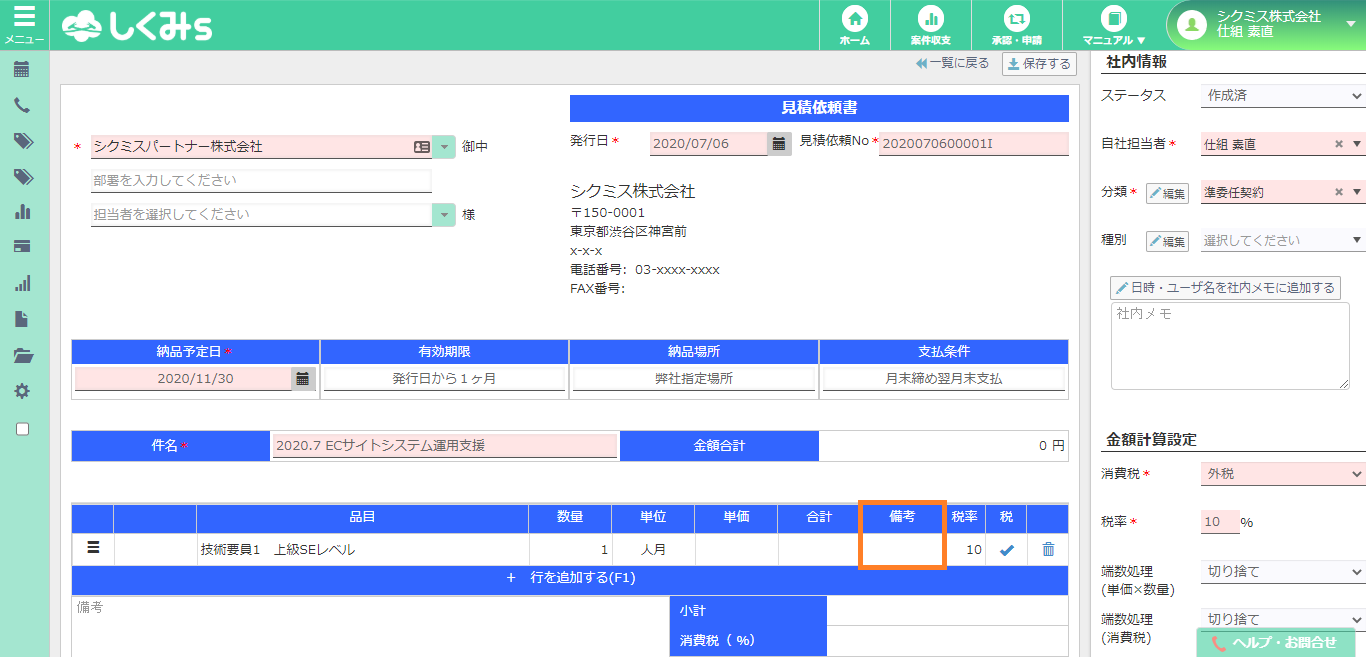Click 行を追加する(F1) button

[x=570, y=578]
